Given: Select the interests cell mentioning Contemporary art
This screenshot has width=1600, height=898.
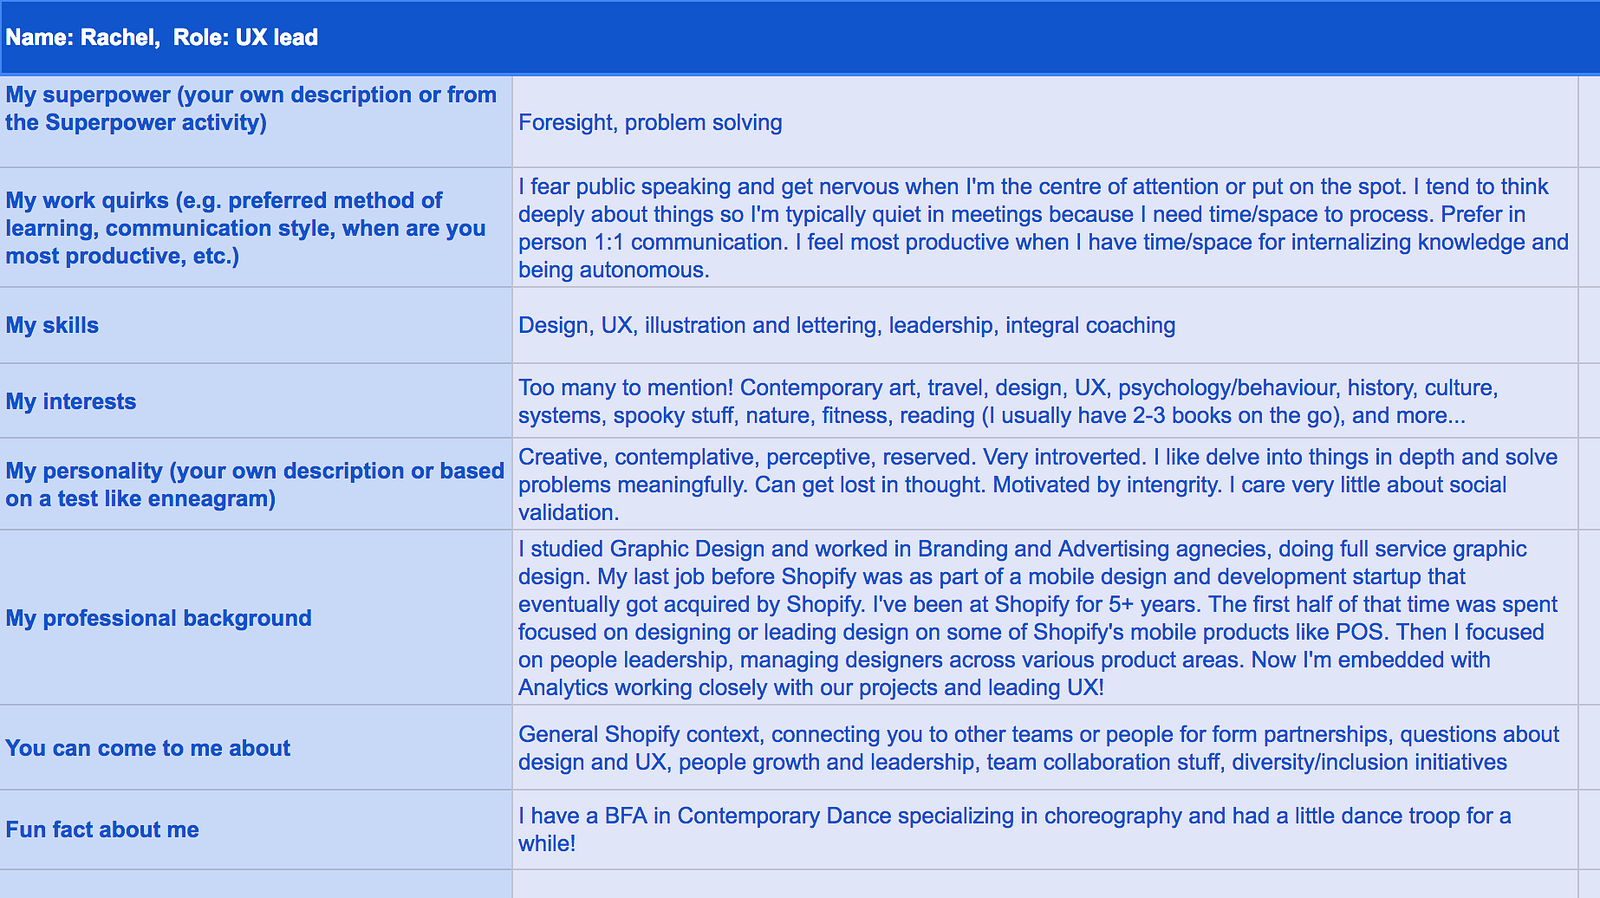Looking at the screenshot, I should point(1045,401).
